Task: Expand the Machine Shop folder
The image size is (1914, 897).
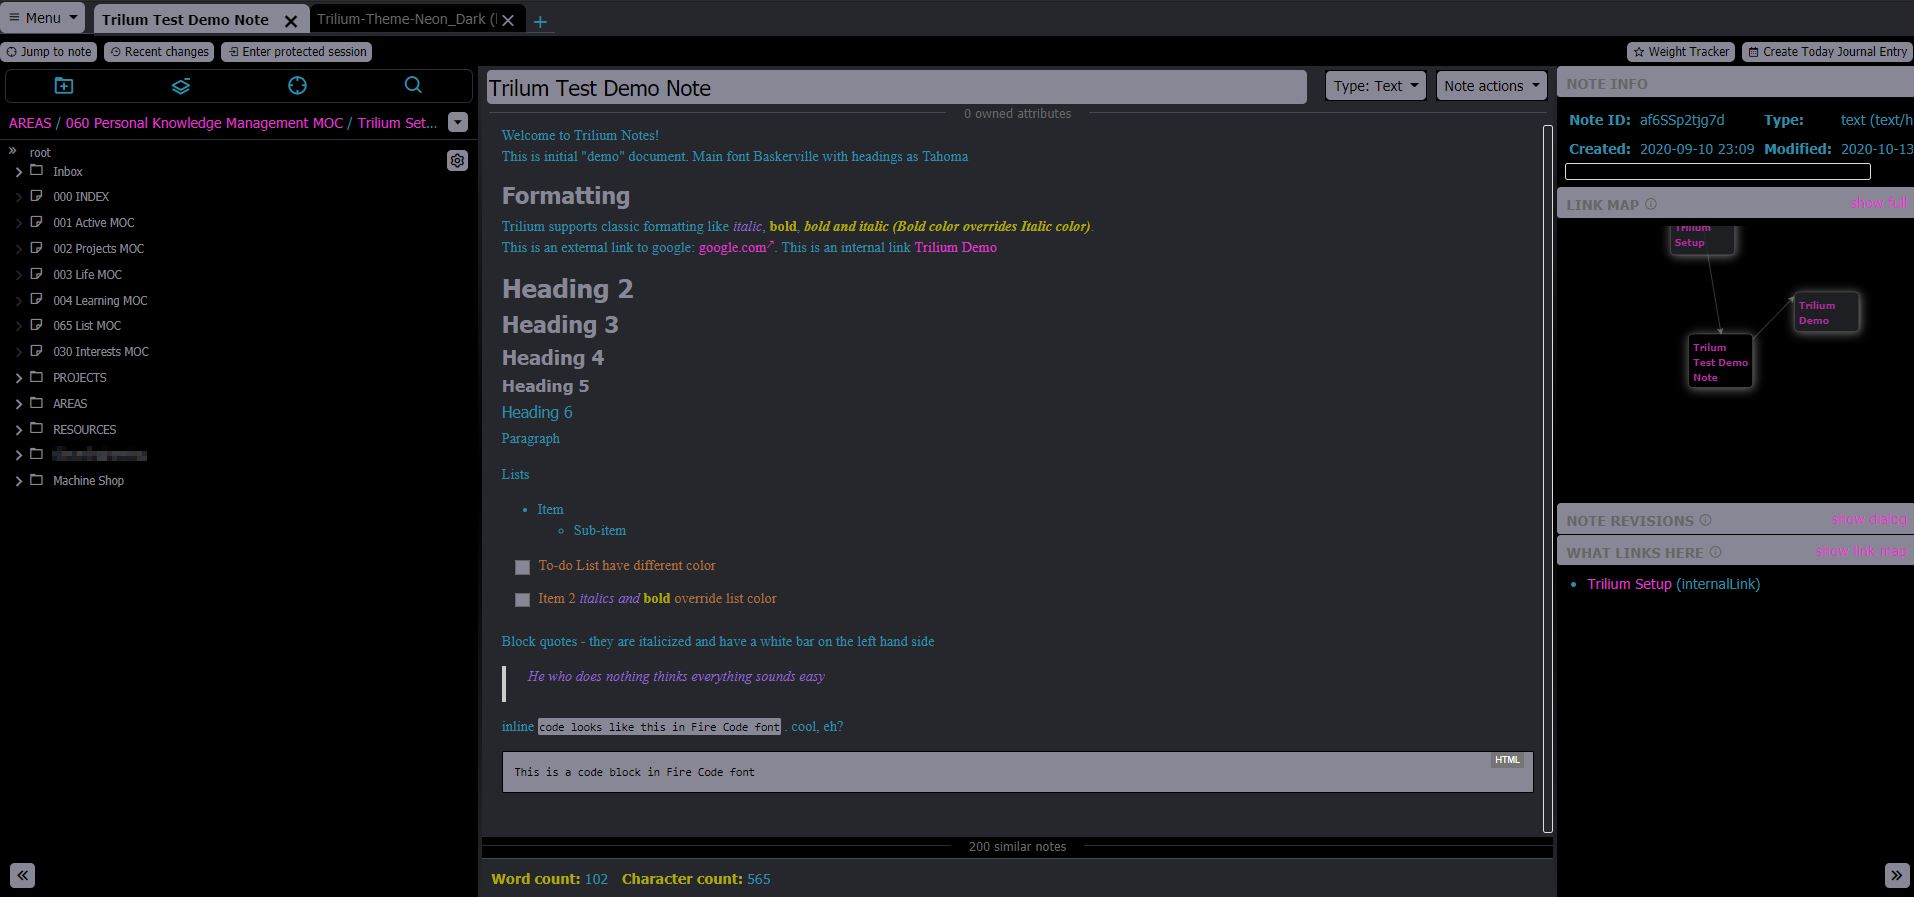Action: [x=18, y=481]
